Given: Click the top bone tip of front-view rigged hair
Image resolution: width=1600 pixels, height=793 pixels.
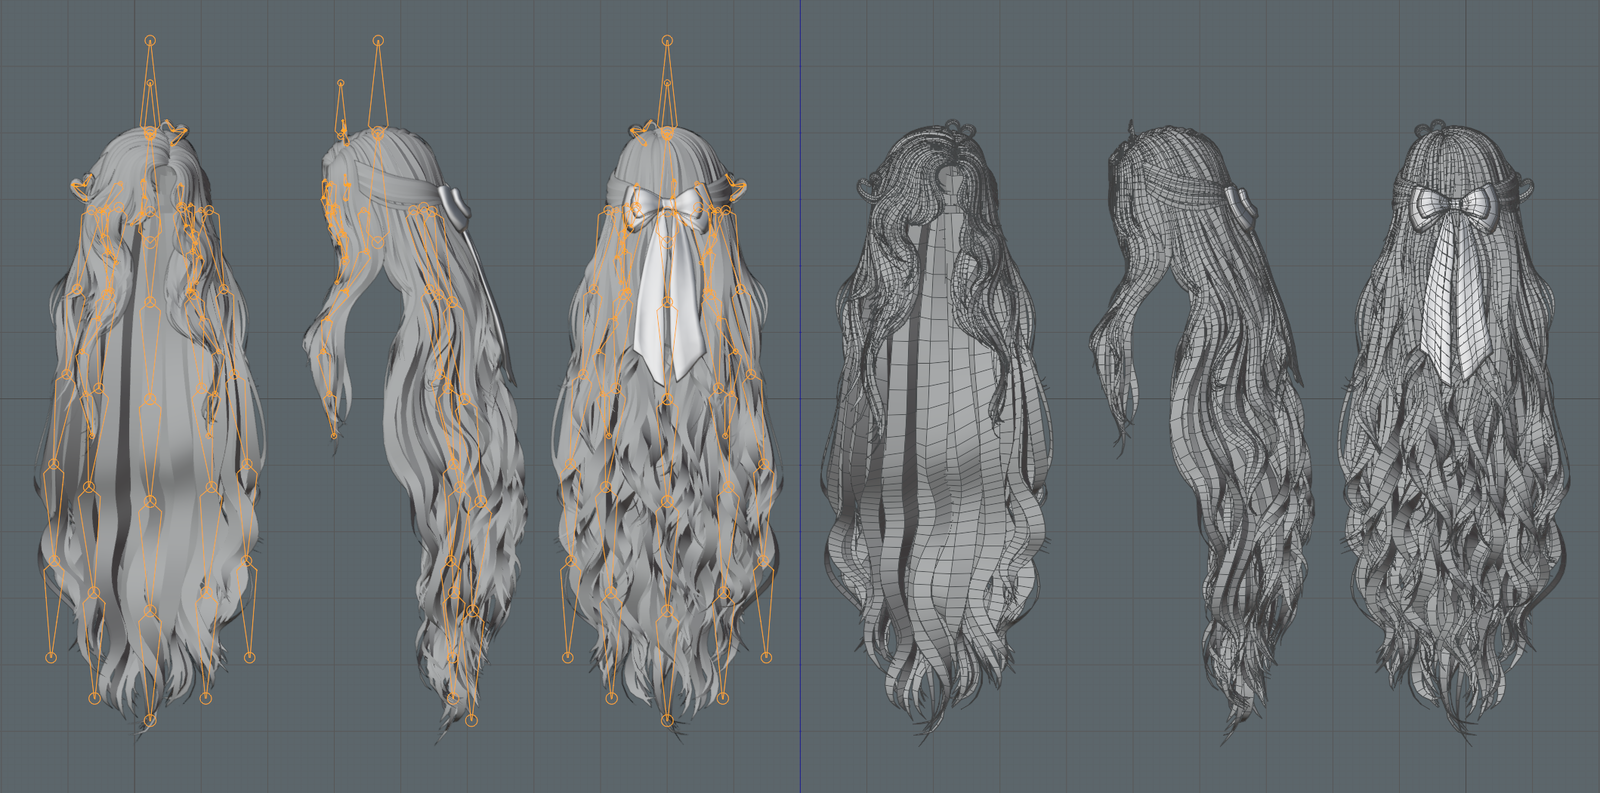Looking at the screenshot, I should [150, 41].
